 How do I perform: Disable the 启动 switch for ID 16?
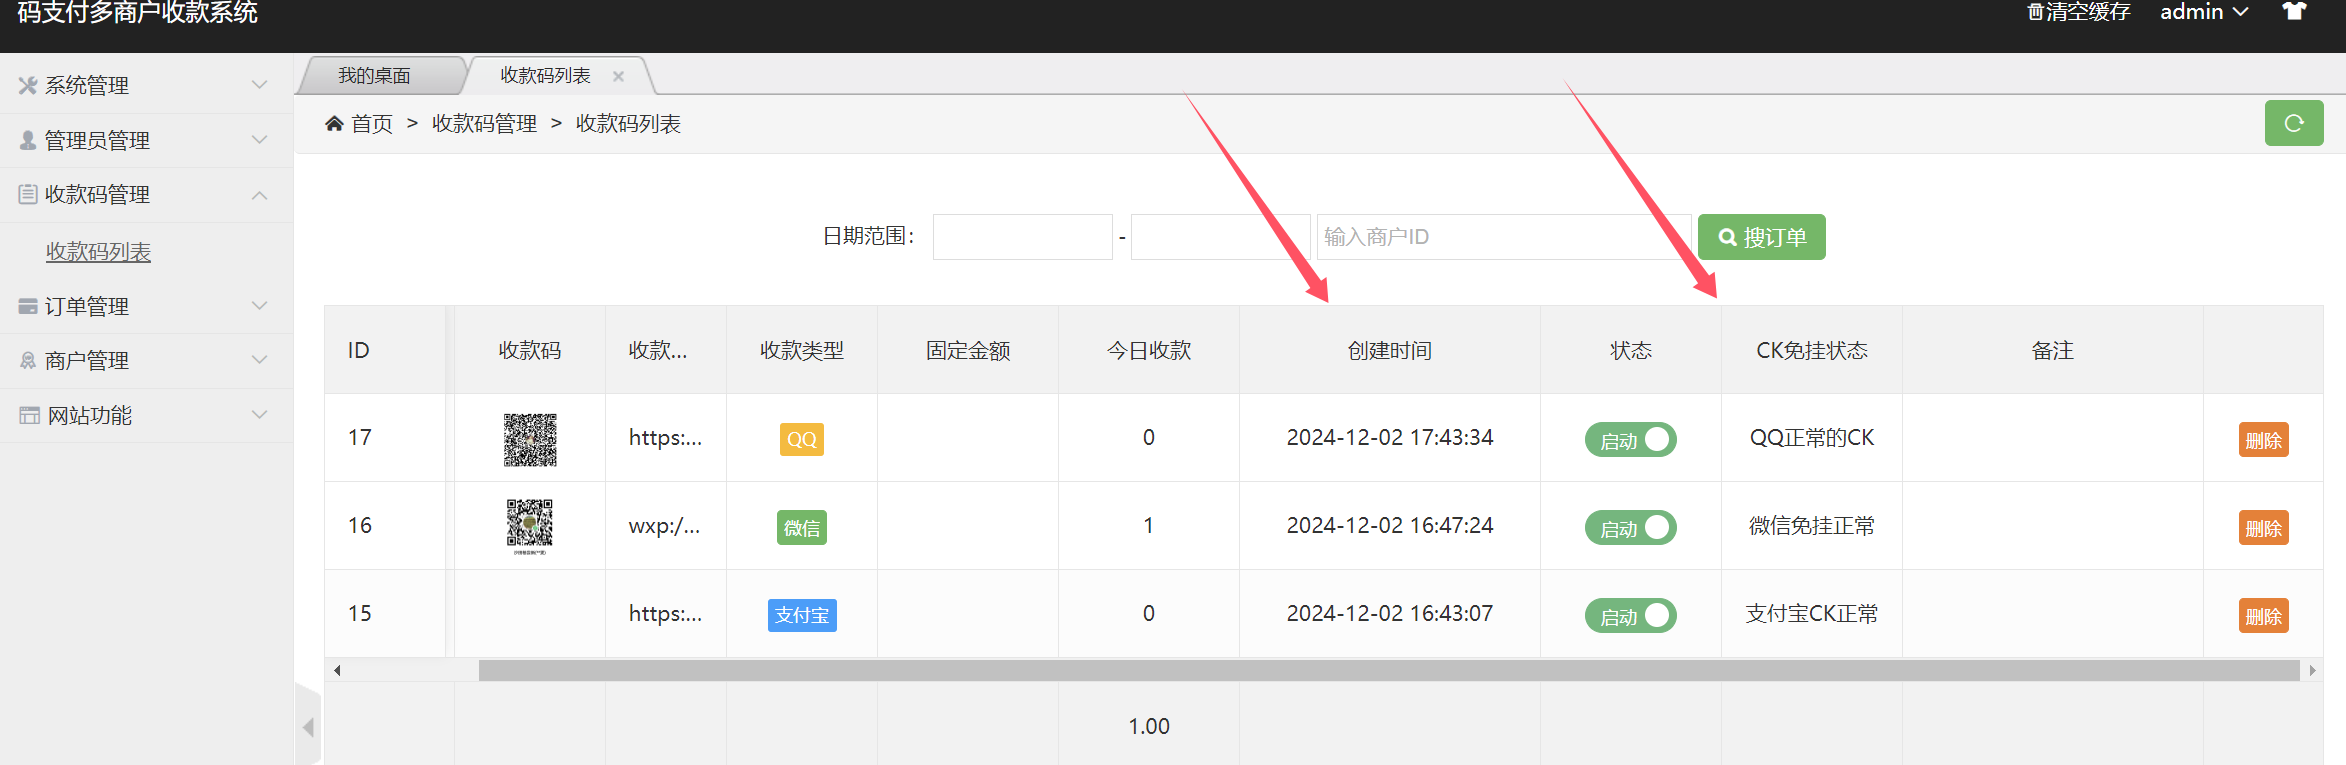pyautogui.click(x=1630, y=528)
